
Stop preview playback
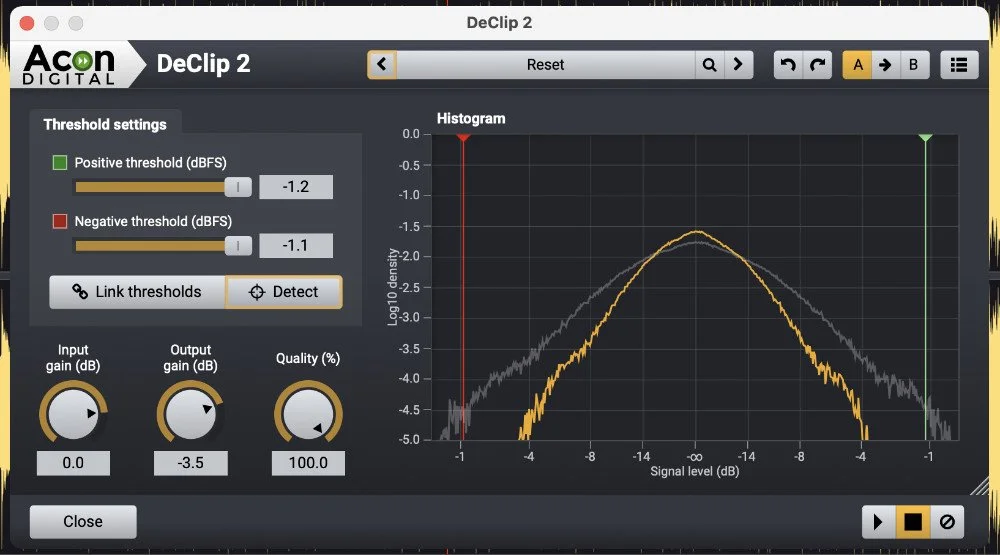(x=913, y=522)
